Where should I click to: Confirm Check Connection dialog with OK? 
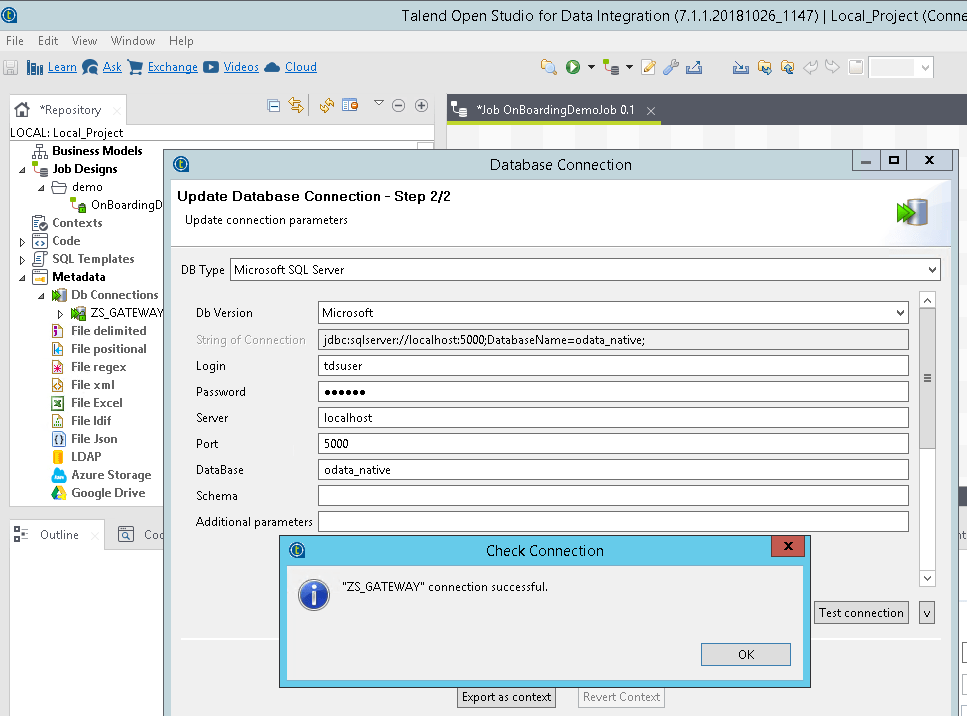click(x=746, y=654)
